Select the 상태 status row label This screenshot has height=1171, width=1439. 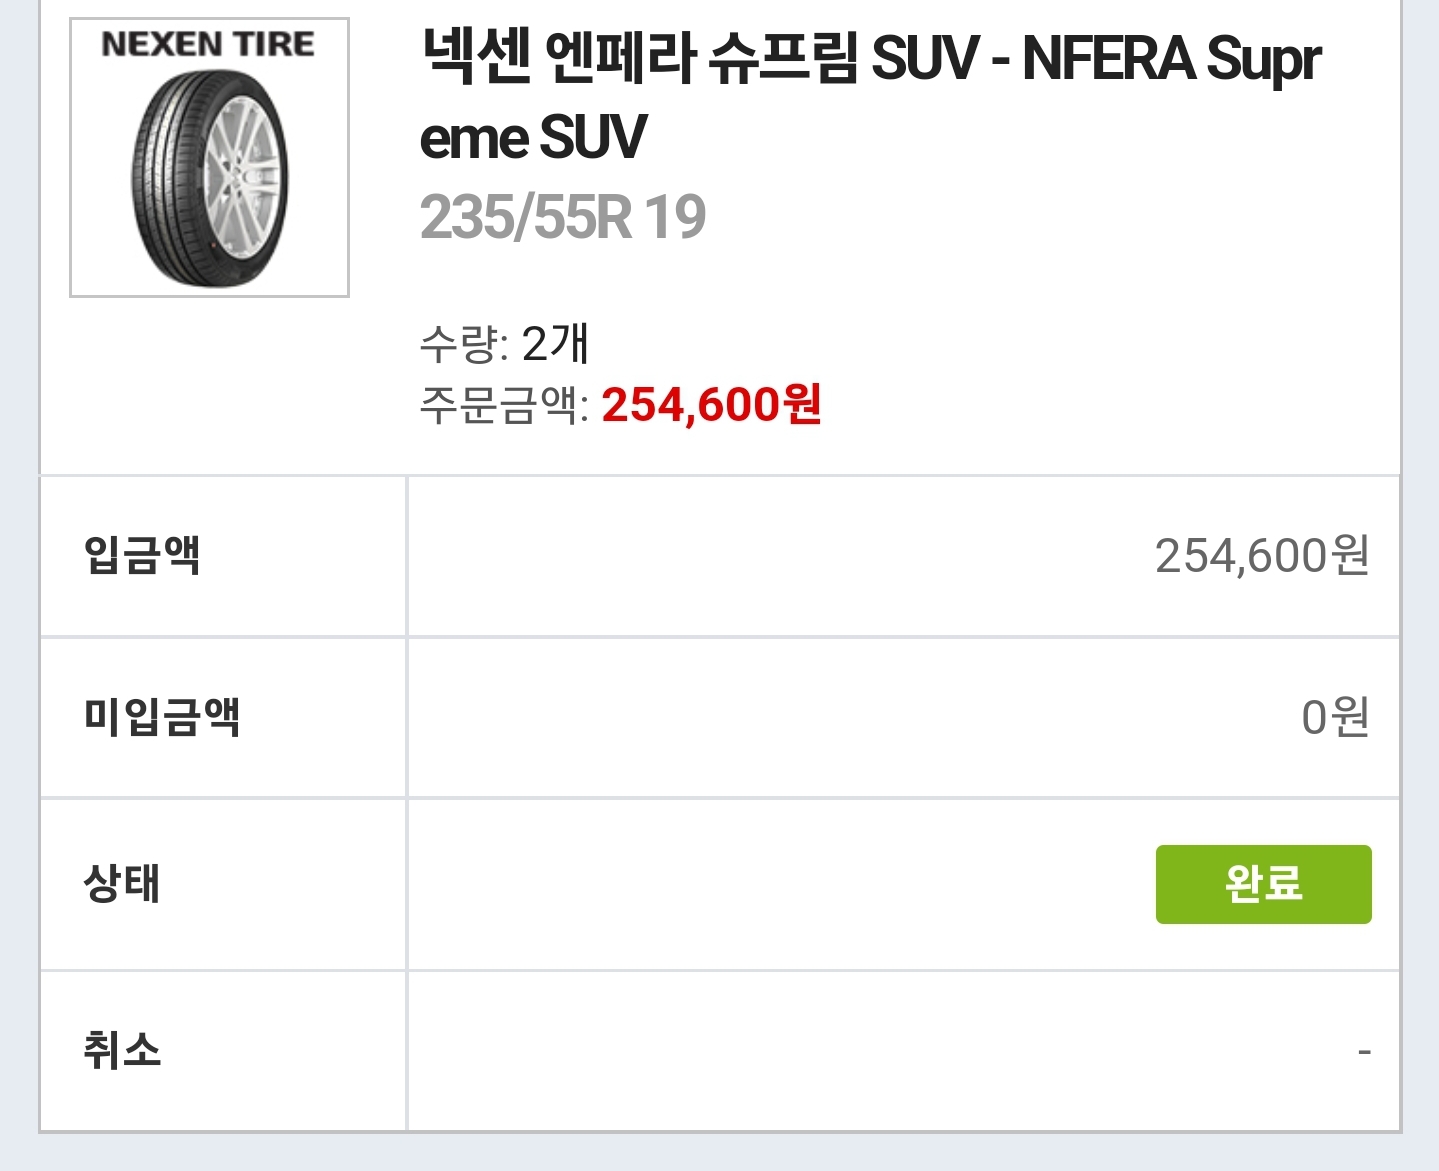pos(122,883)
